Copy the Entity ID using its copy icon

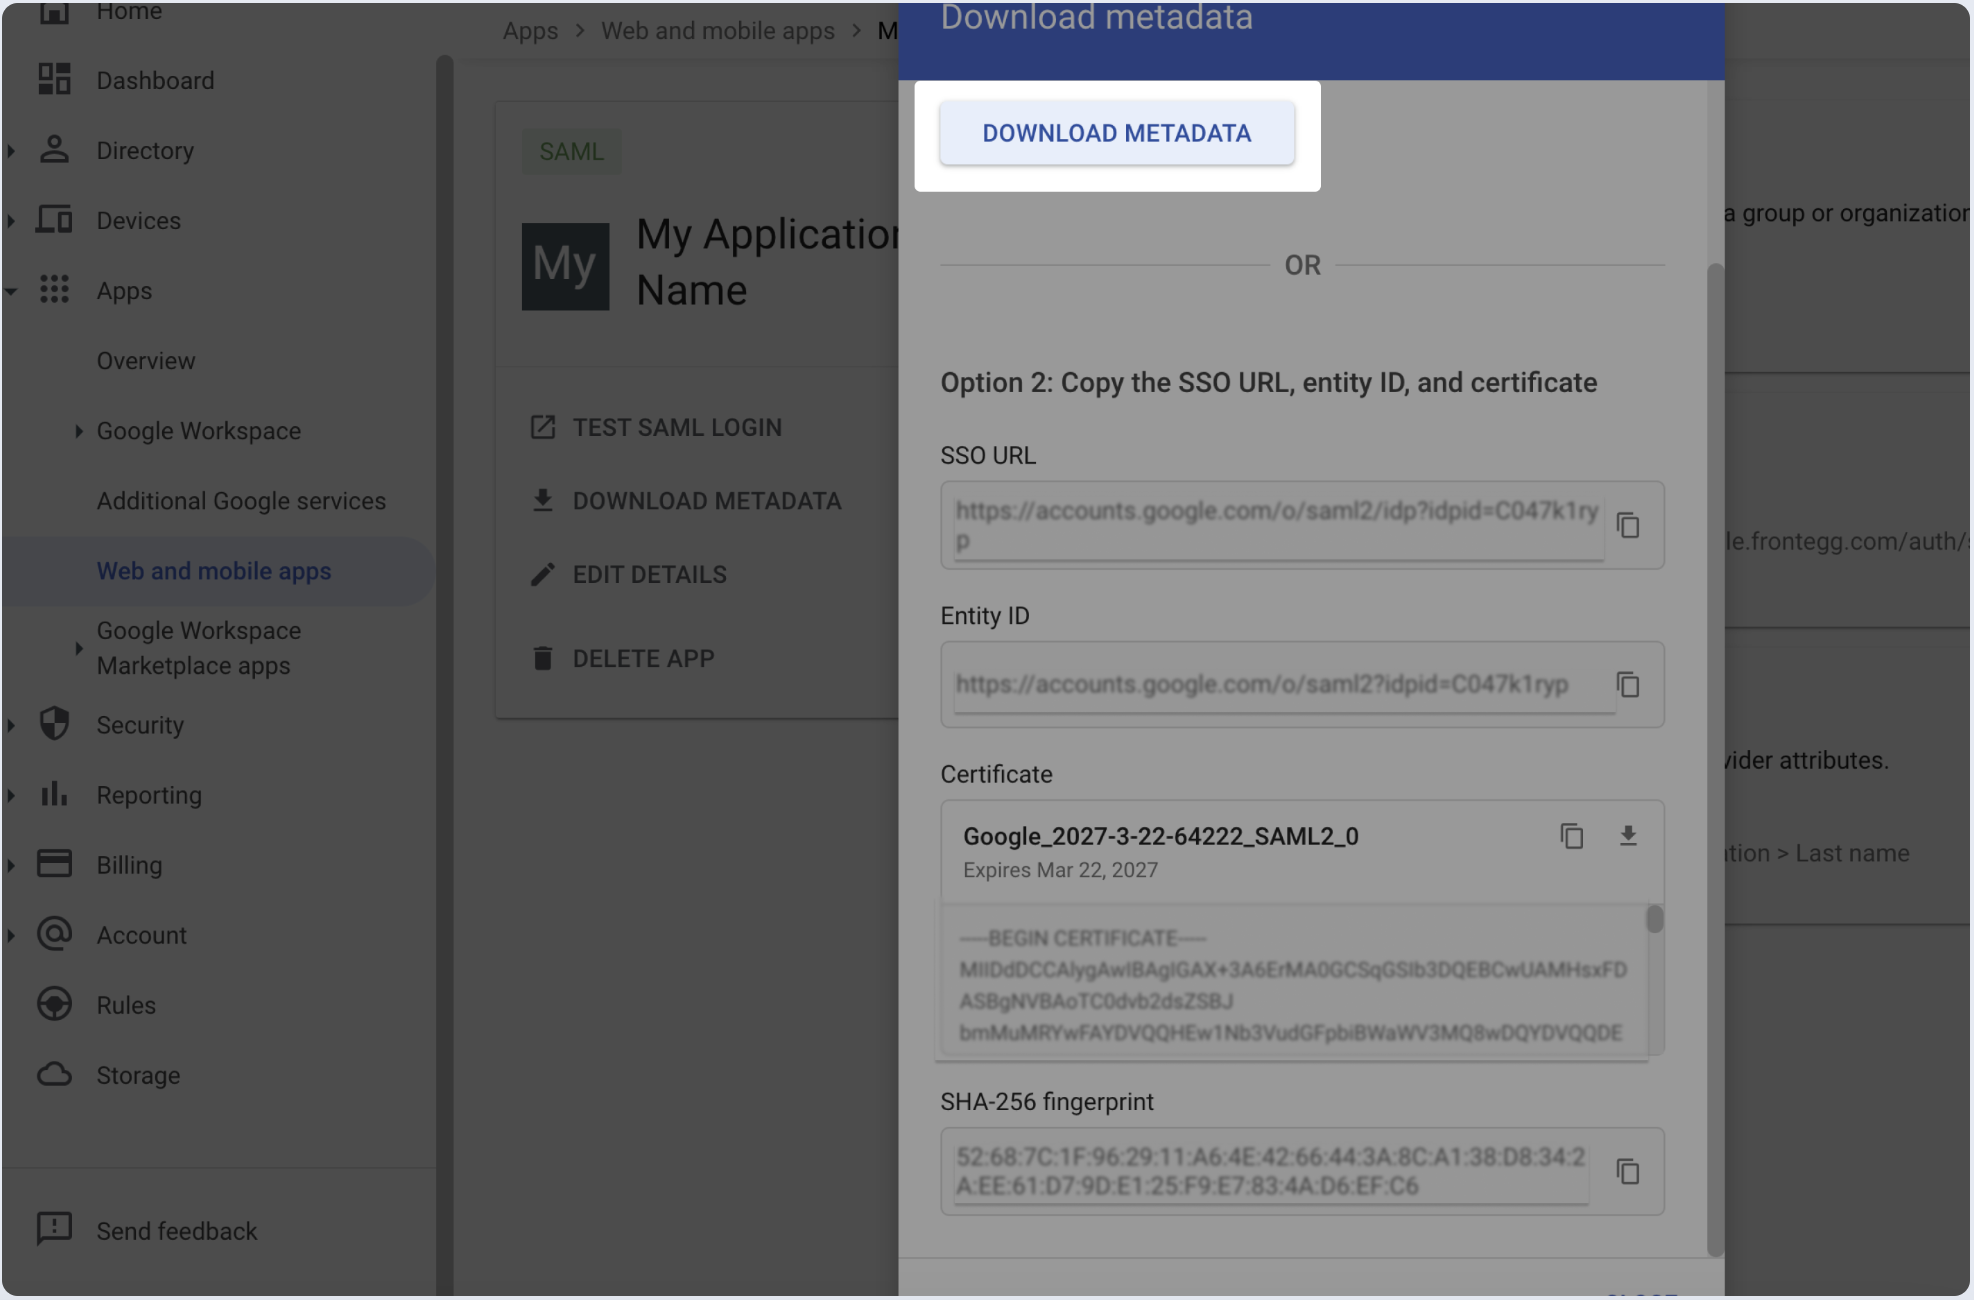pyautogui.click(x=1628, y=685)
